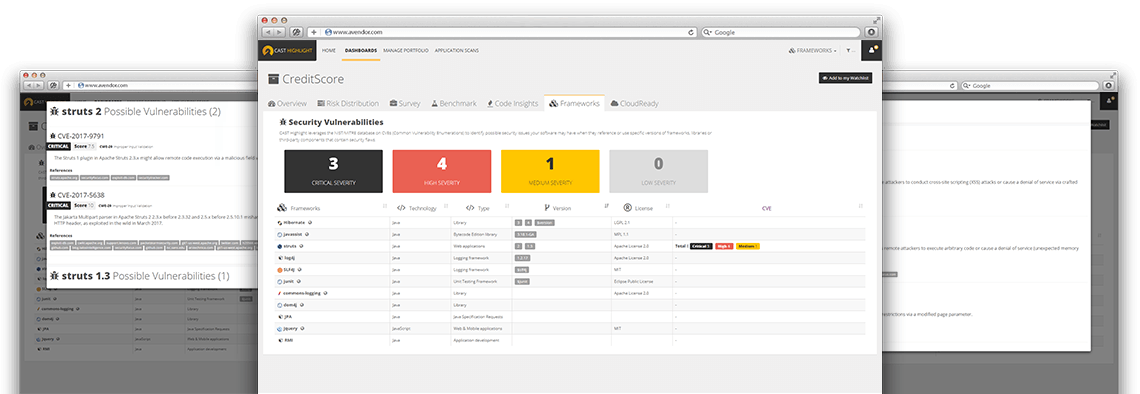The image size is (1140, 394).
Task: Click the bug icon next to struts 2 heading
Action: click(55, 112)
